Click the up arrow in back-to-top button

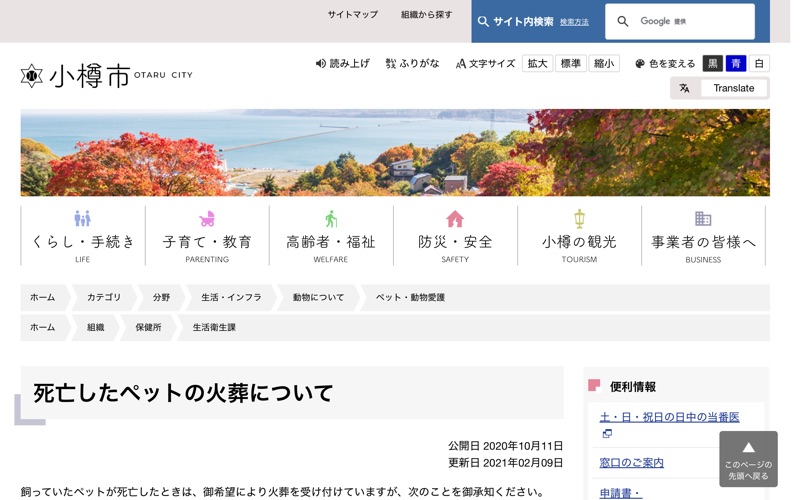point(748,447)
